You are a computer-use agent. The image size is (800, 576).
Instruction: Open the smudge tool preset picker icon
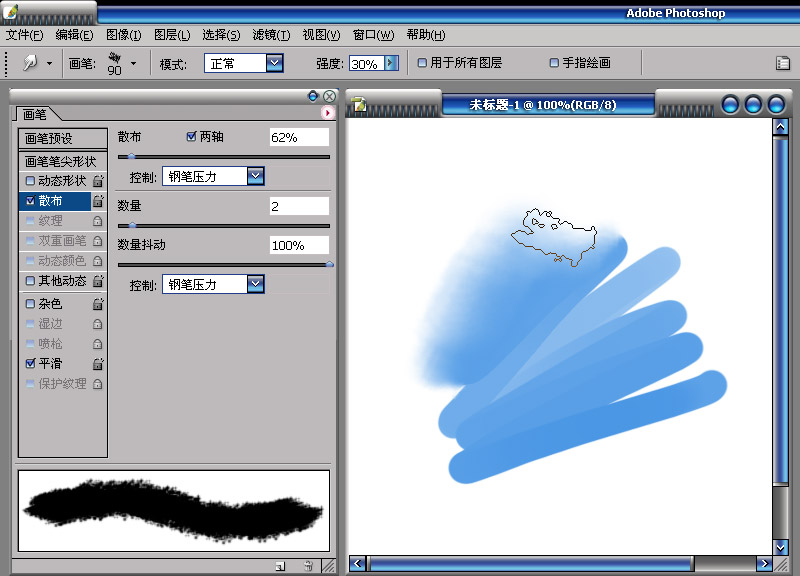(x=30, y=63)
